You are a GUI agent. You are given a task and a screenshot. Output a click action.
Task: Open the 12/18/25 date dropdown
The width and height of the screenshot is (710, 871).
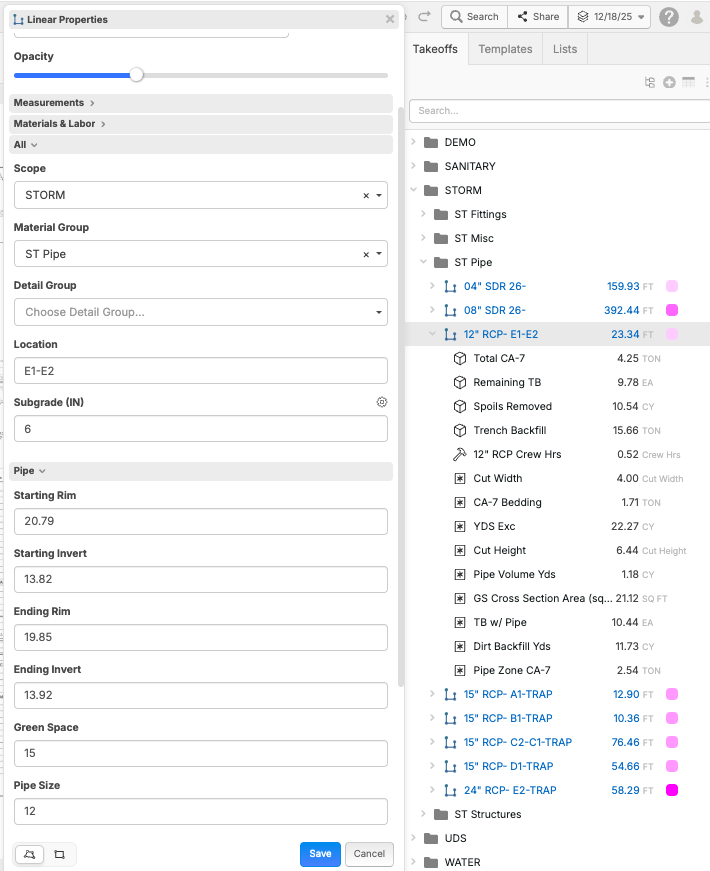610,17
